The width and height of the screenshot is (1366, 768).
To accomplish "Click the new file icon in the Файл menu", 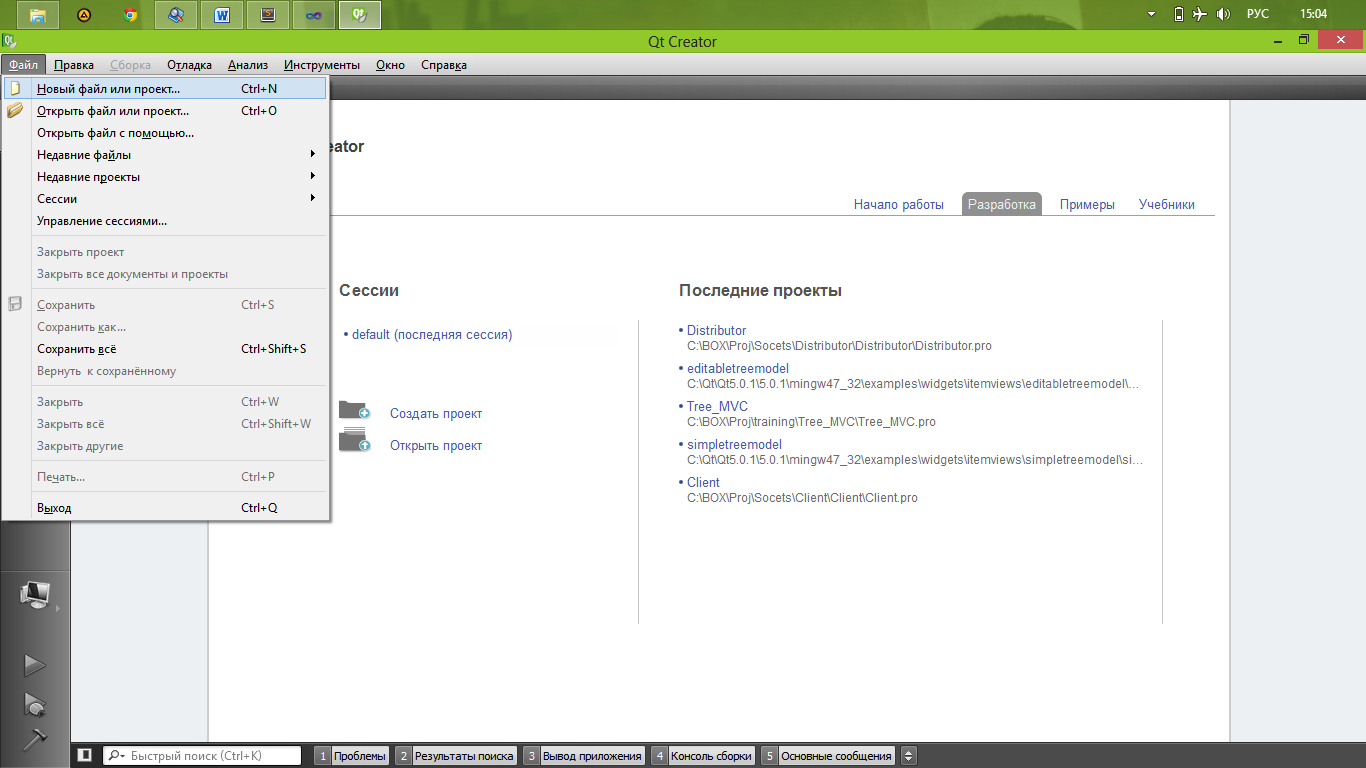I will click(15, 88).
